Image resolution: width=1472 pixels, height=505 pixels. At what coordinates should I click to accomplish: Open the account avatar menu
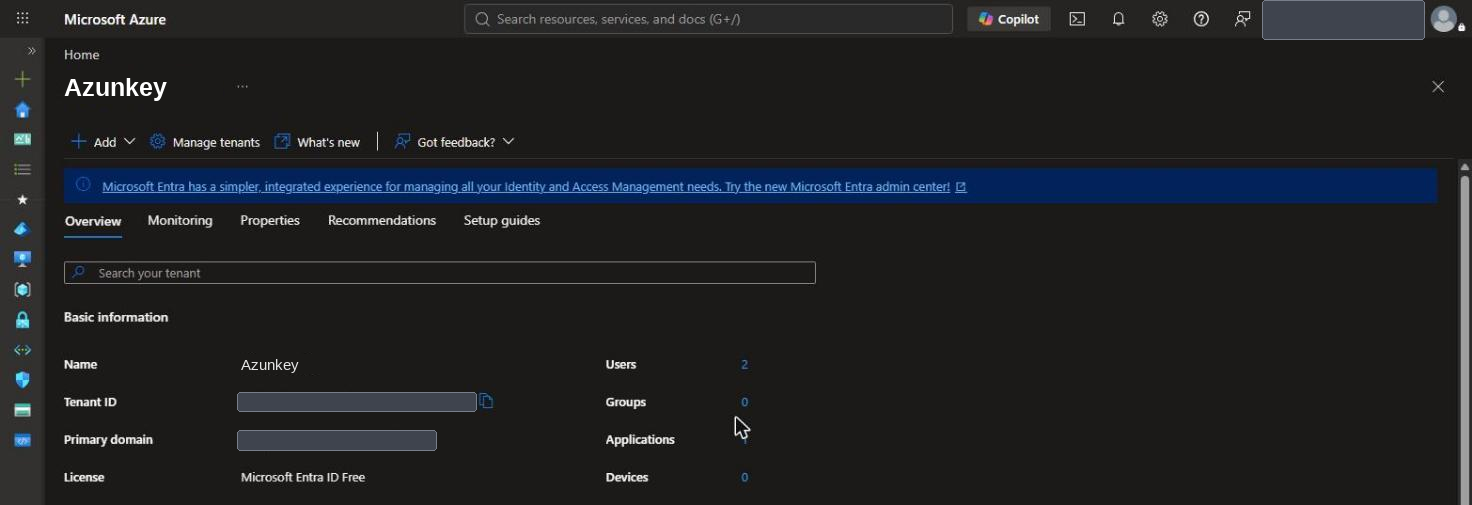[1445, 19]
